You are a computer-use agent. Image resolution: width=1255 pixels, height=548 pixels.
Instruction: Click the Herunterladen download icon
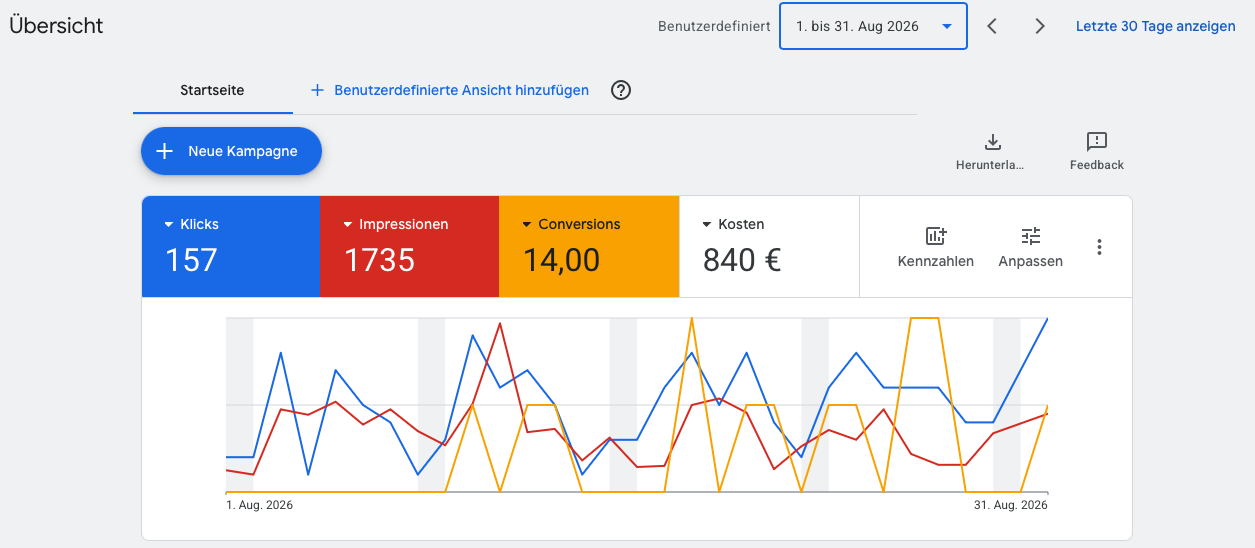993,142
